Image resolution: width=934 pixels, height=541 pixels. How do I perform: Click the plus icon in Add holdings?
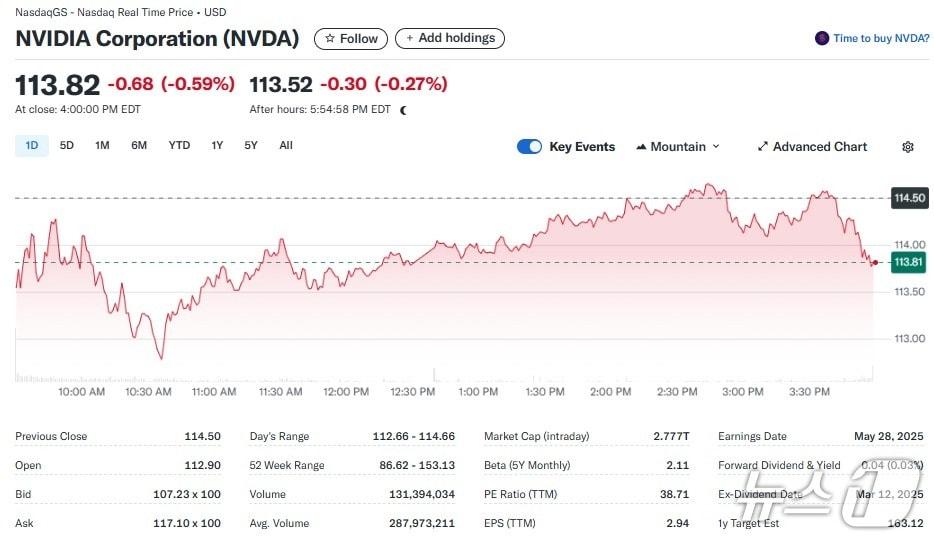(x=408, y=38)
